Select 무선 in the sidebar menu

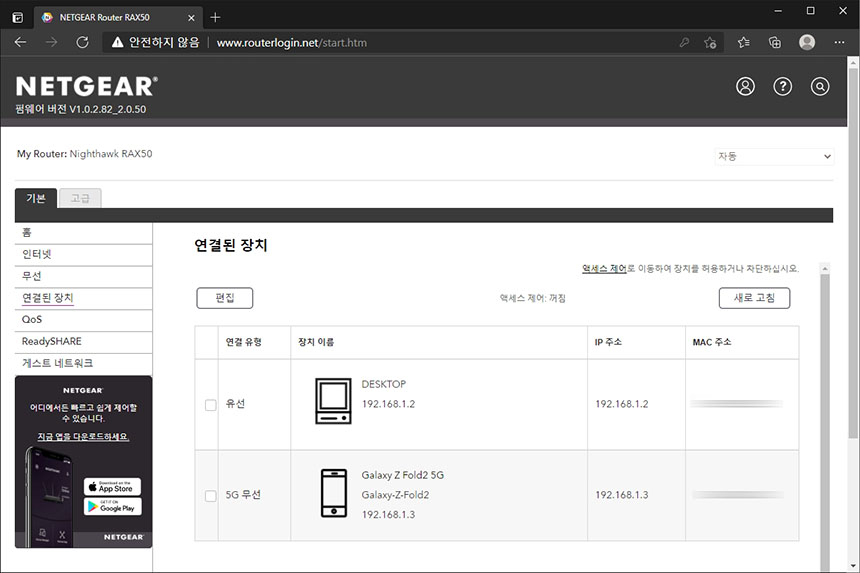click(x=83, y=276)
